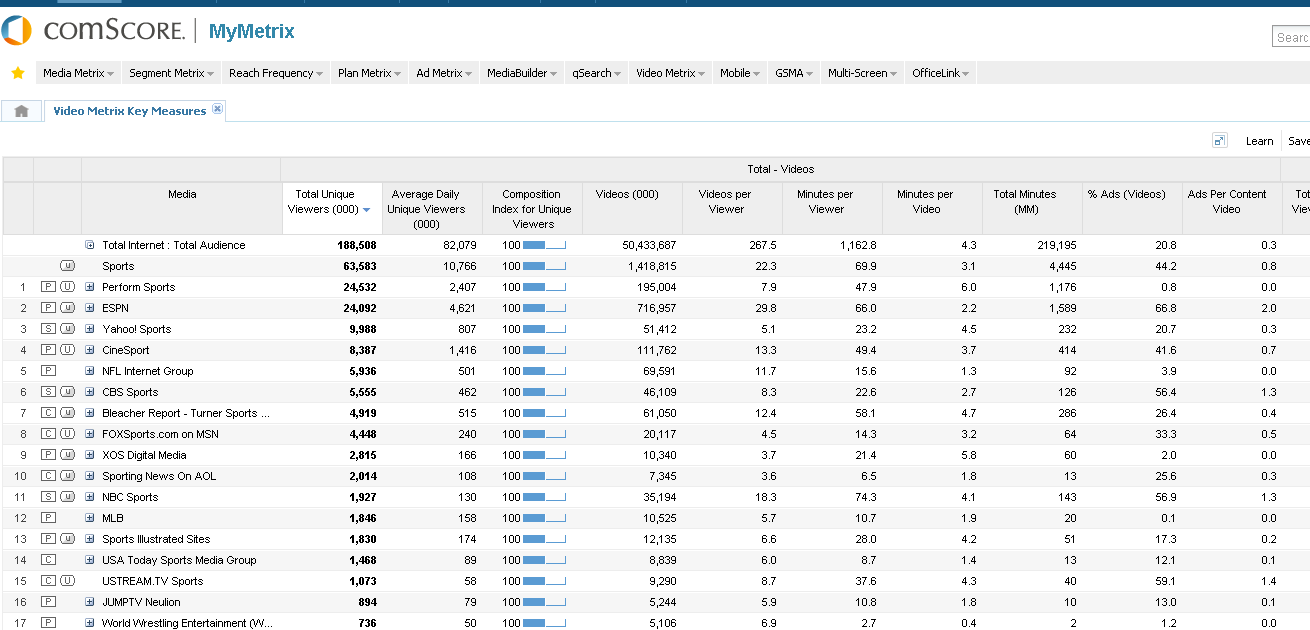Click the U badge icon on Sports row

(x=67, y=266)
